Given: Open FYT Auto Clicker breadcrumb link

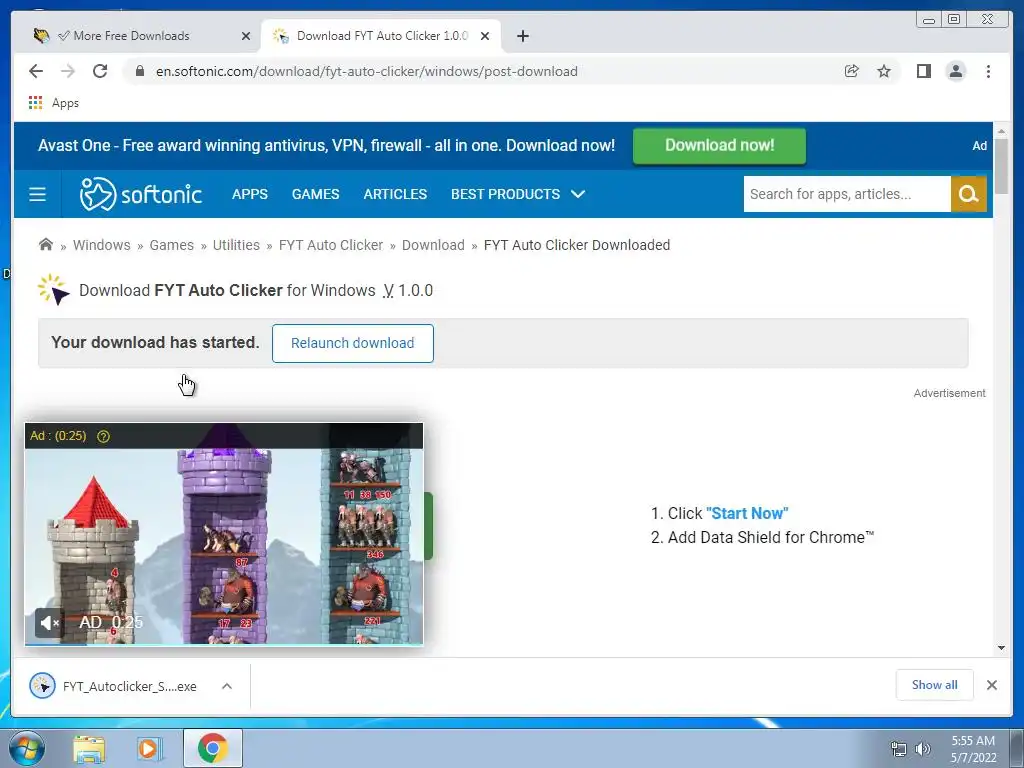Looking at the screenshot, I should (x=331, y=245).
